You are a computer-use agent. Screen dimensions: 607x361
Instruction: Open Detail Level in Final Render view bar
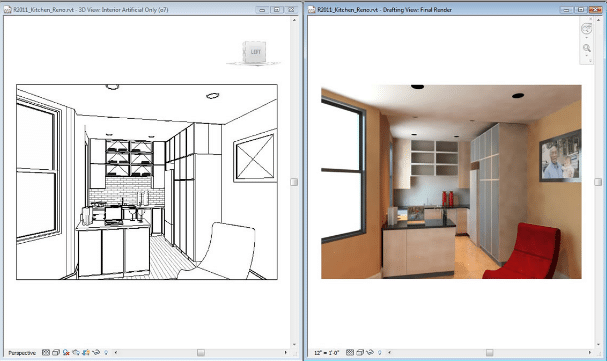click(350, 352)
